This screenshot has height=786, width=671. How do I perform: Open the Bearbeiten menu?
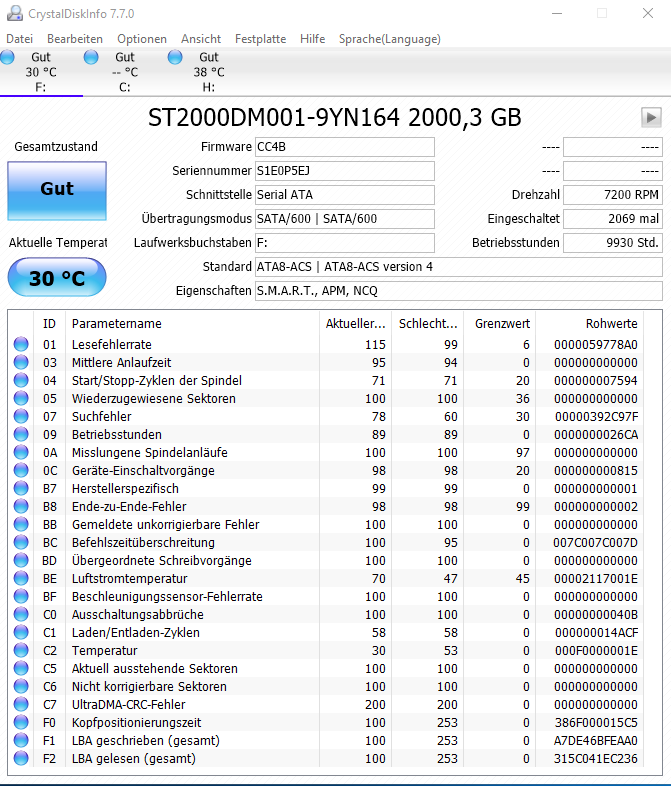[x=75, y=39]
